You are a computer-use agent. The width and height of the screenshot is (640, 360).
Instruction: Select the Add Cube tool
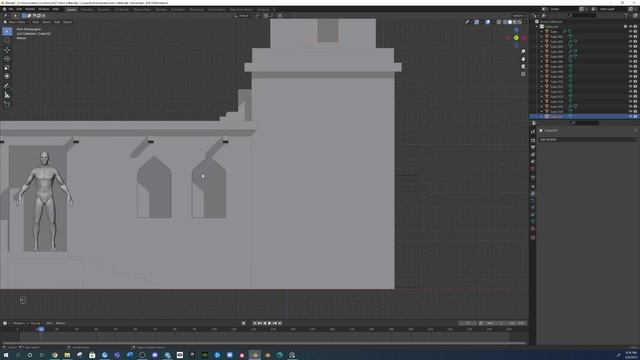tap(7, 104)
